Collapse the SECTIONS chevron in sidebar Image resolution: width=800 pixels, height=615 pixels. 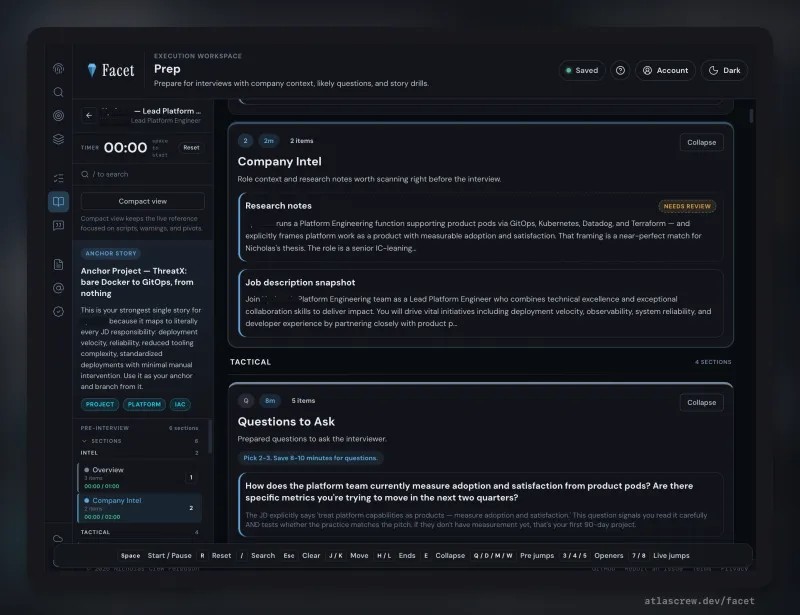coord(84,441)
